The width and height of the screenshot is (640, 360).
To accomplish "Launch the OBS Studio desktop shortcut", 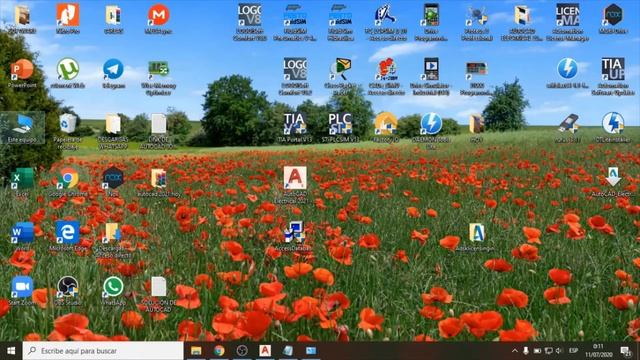I will (x=68, y=287).
